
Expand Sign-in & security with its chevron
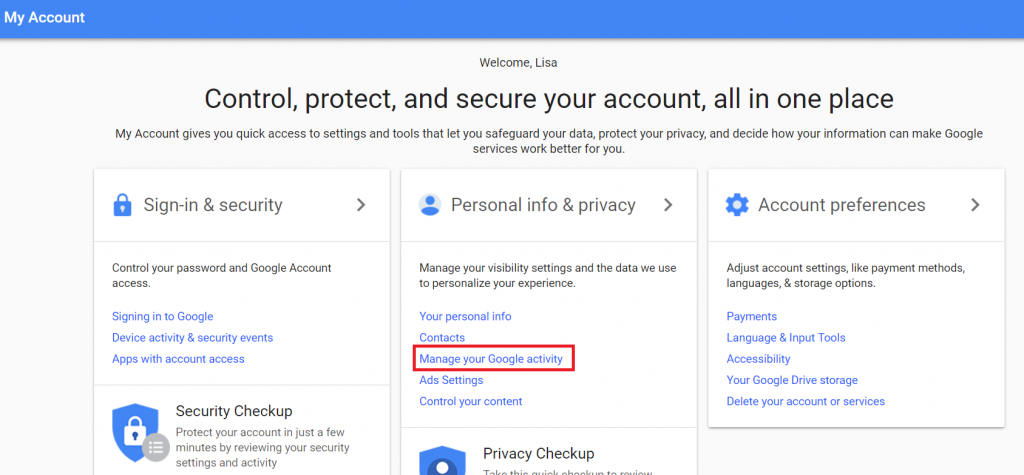[360, 205]
